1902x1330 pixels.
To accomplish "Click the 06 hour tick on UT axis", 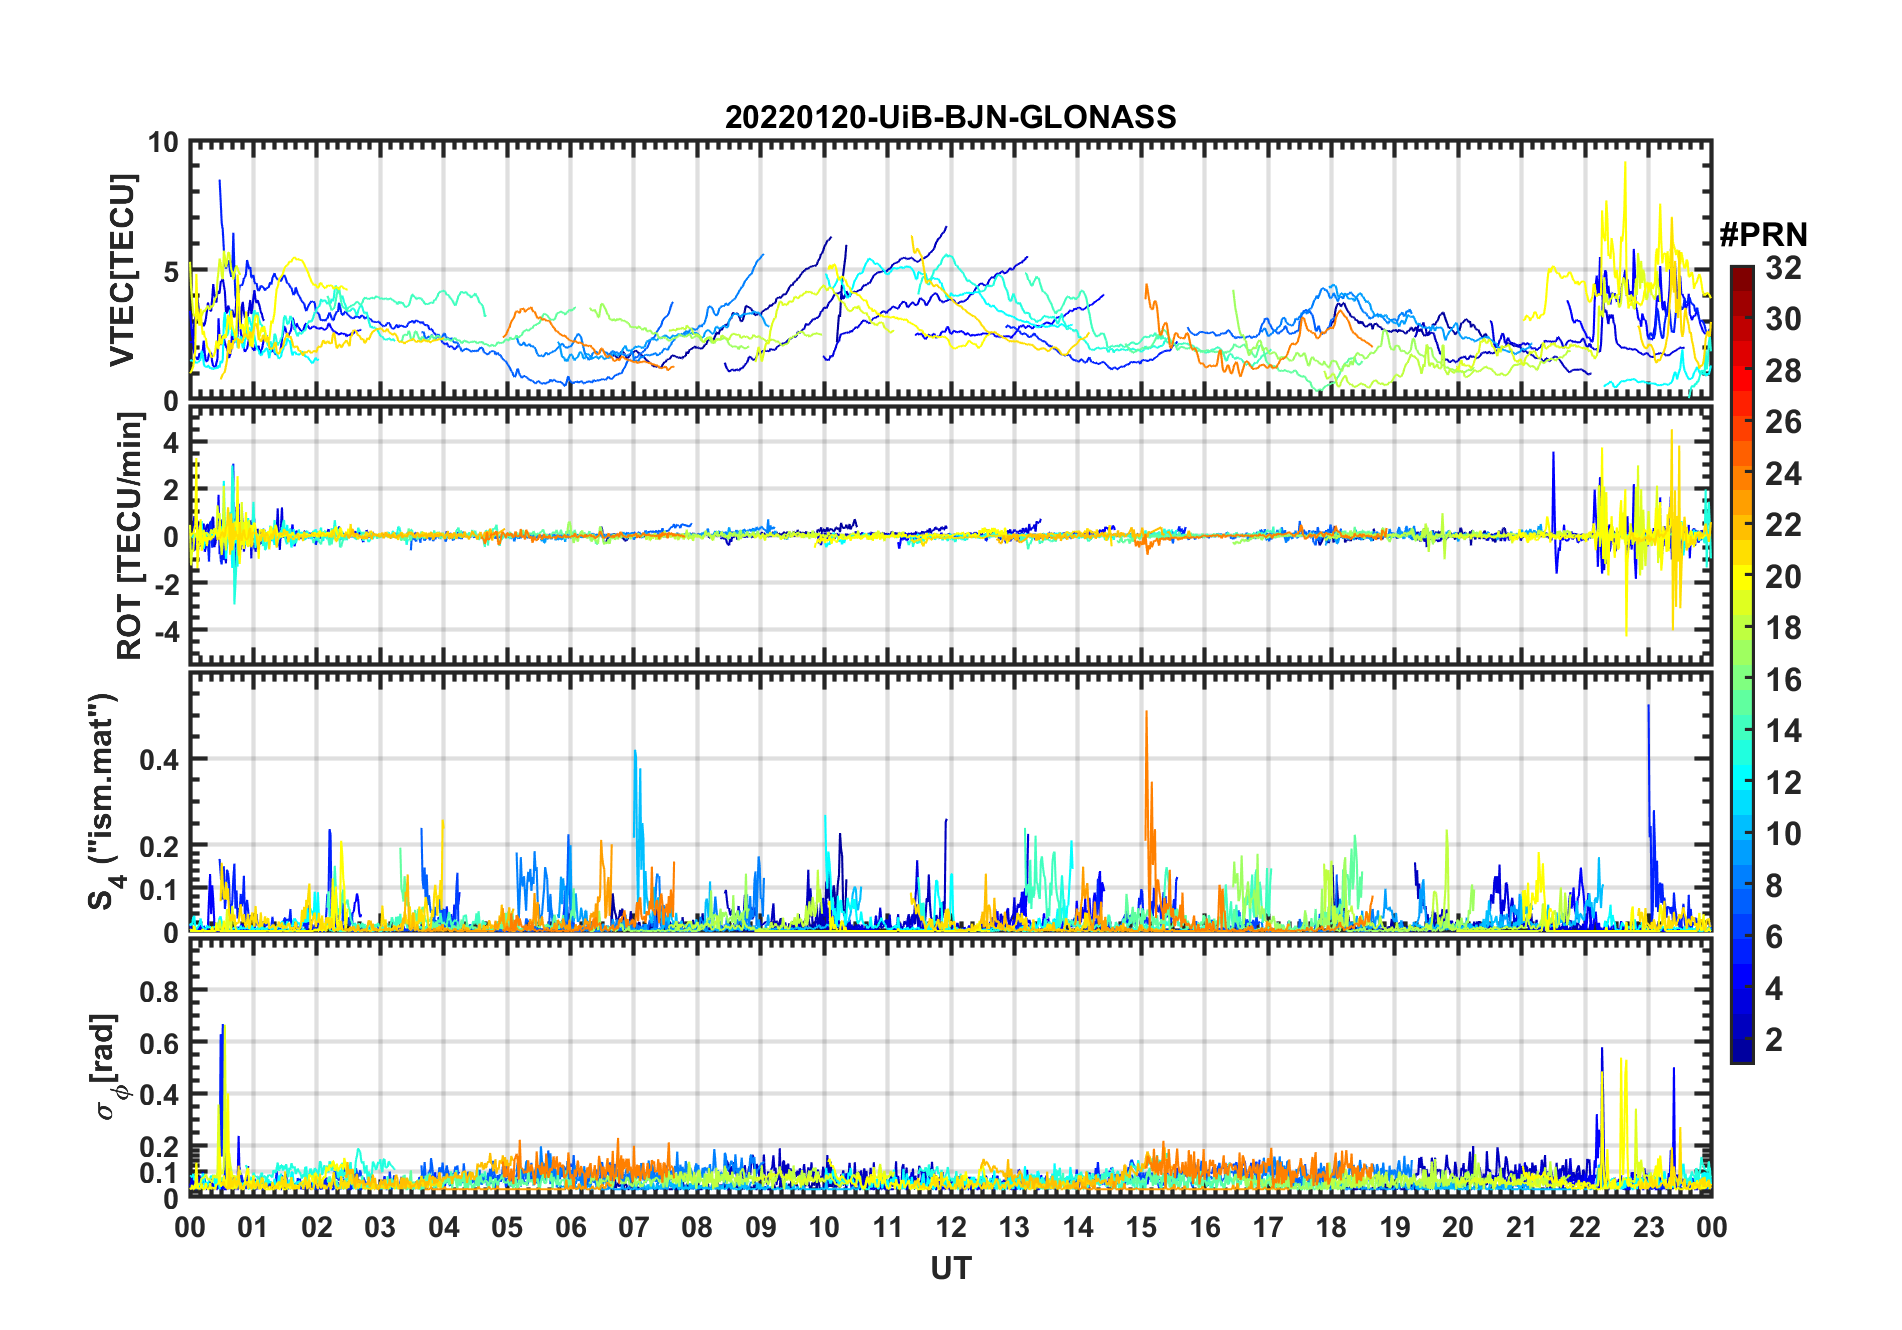I will pos(570,1227).
